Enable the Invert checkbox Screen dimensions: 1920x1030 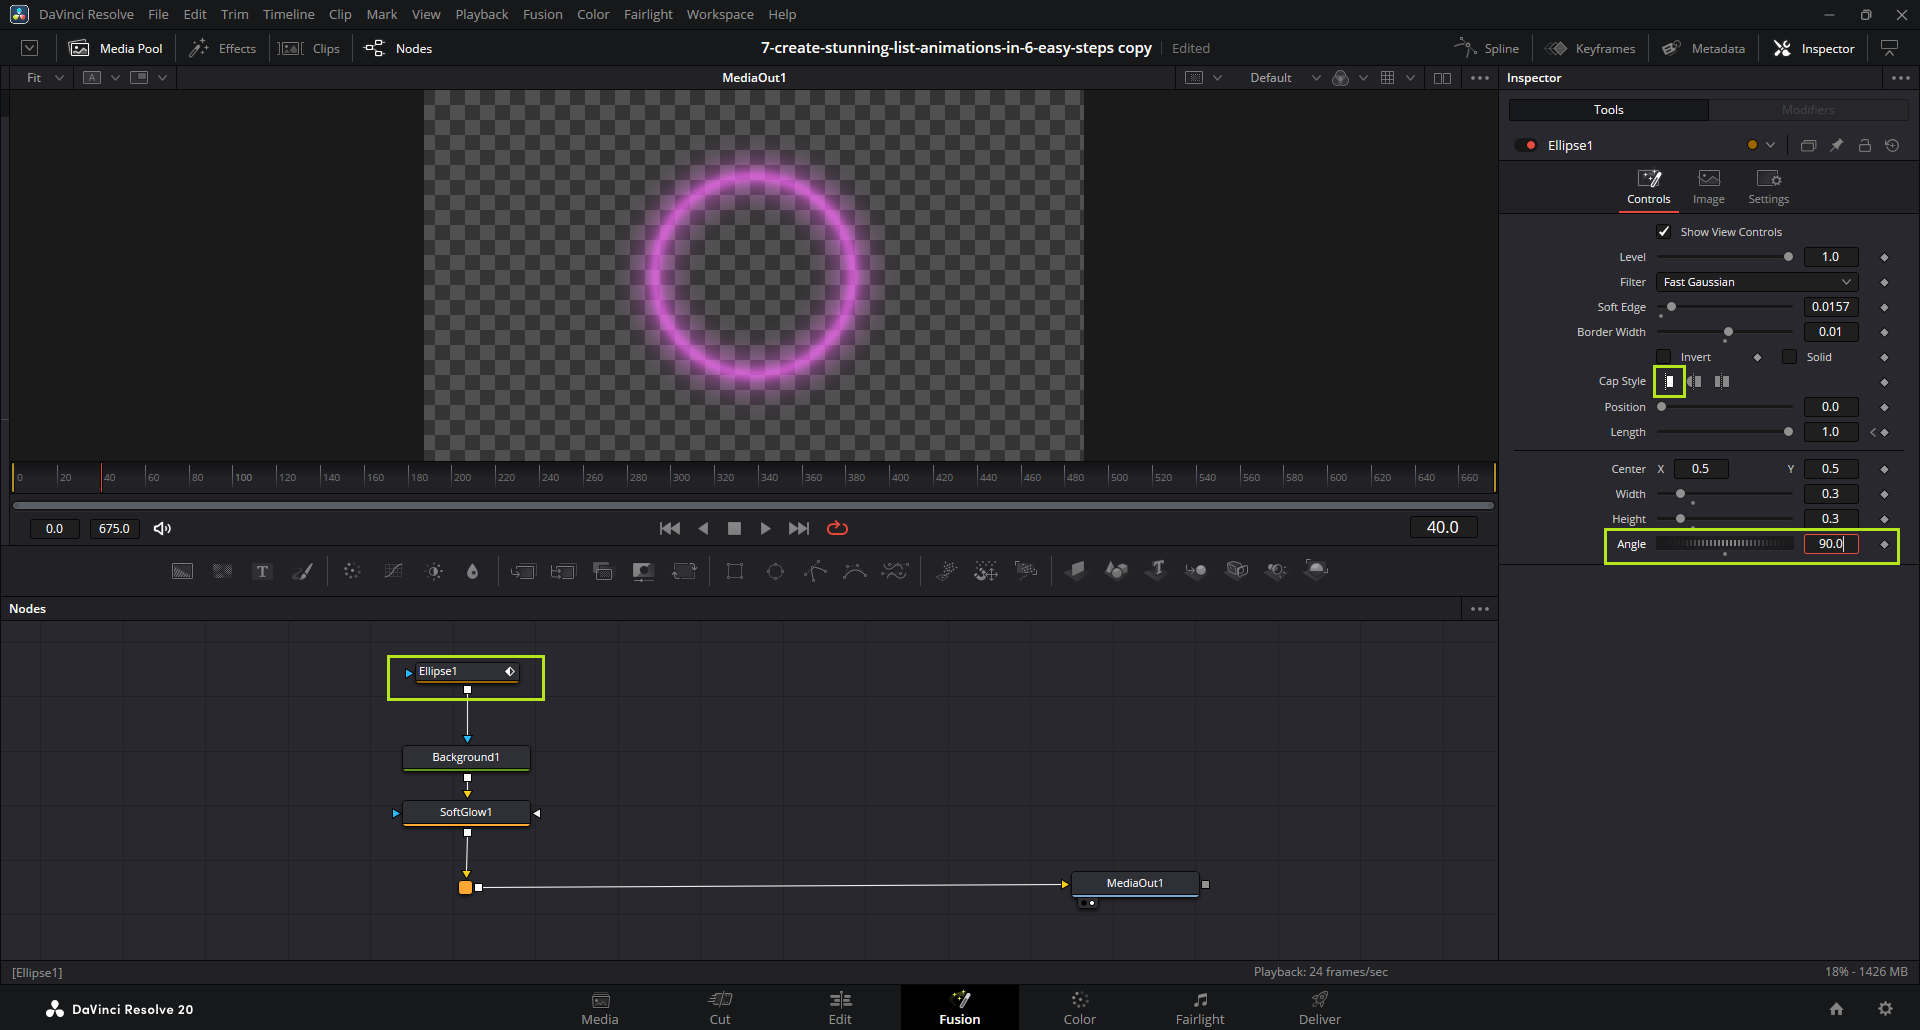tap(1664, 357)
